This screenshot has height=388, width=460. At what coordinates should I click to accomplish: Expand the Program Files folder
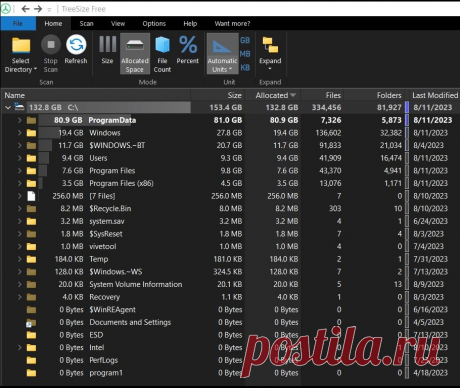[19, 171]
